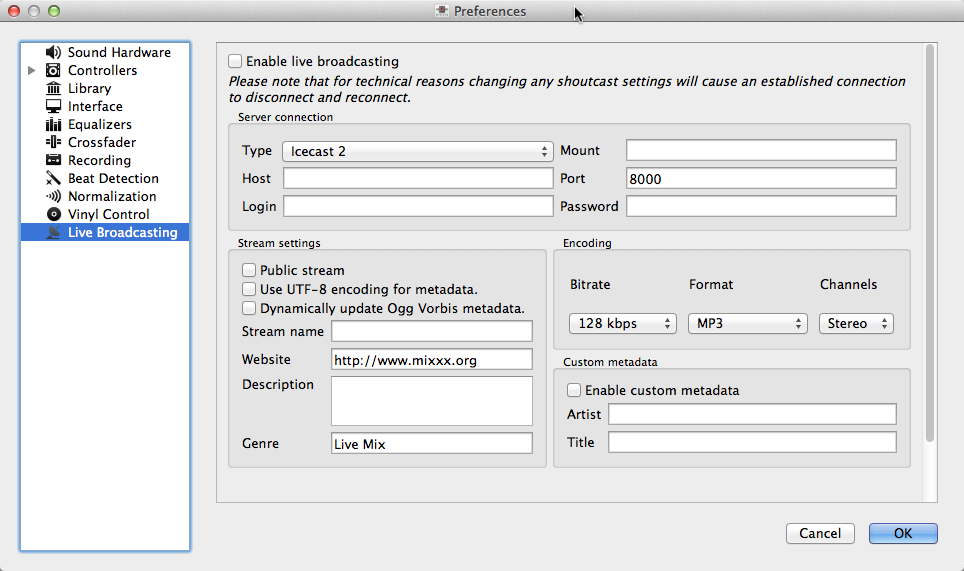Click the Library building icon

click(53, 88)
